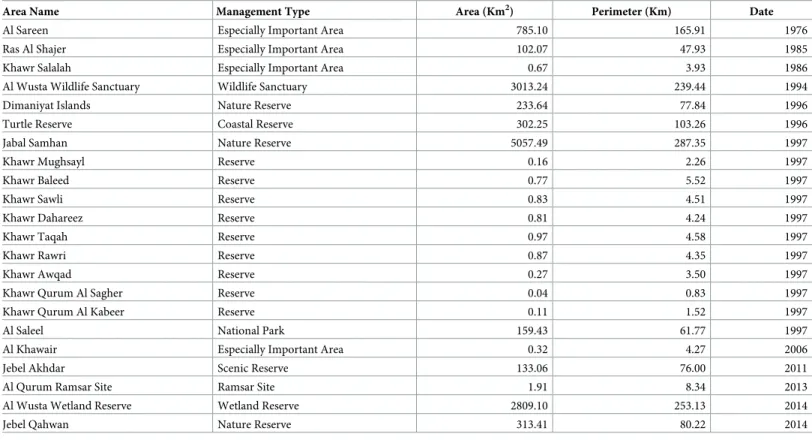Select the Khawr Baleed cell
This screenshot has height=440, width=812.
36,180
